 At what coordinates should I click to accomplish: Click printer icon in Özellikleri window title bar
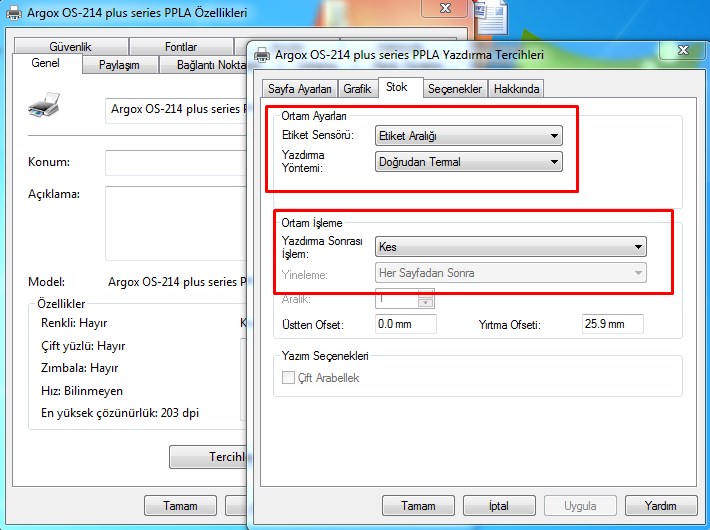14,13
